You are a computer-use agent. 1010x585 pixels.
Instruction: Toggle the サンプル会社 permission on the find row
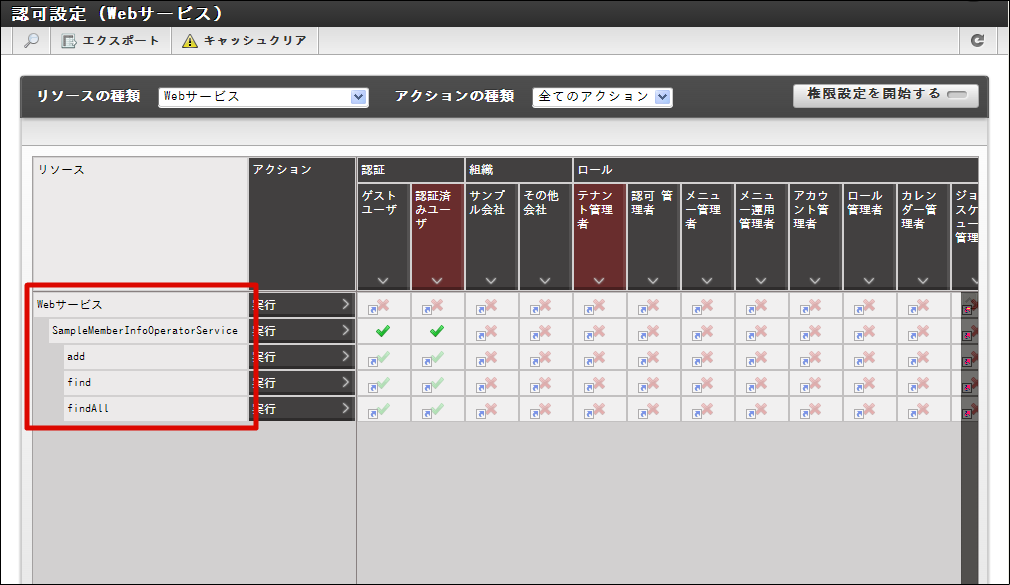[491, 382]
